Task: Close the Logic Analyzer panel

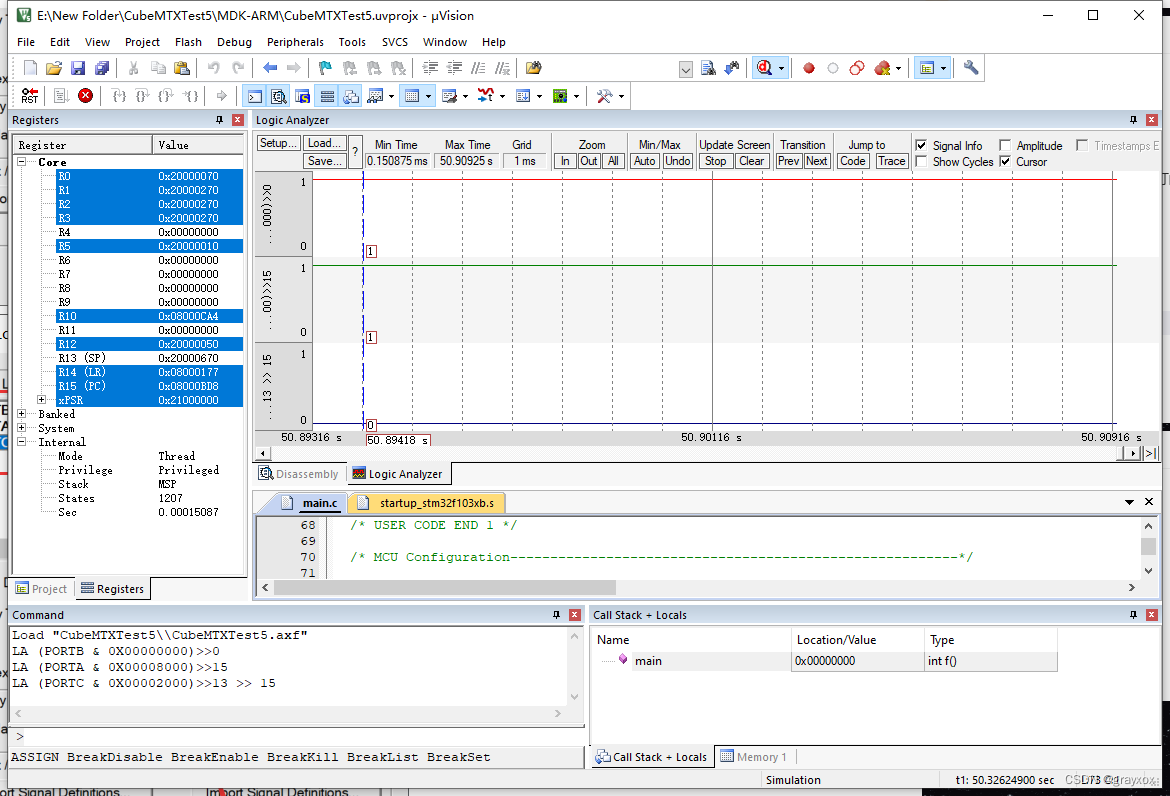Action: (x=1151, y=120)
